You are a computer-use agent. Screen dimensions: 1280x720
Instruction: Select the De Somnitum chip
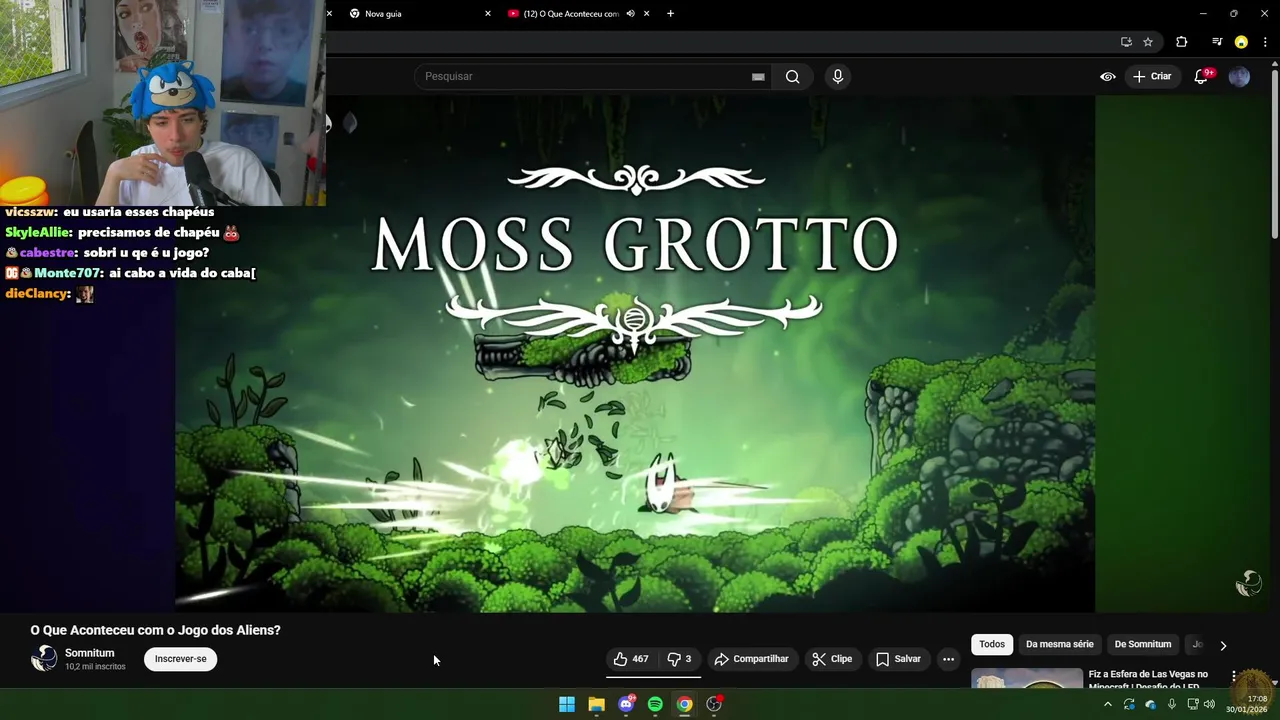click(x=1143, y=644)
